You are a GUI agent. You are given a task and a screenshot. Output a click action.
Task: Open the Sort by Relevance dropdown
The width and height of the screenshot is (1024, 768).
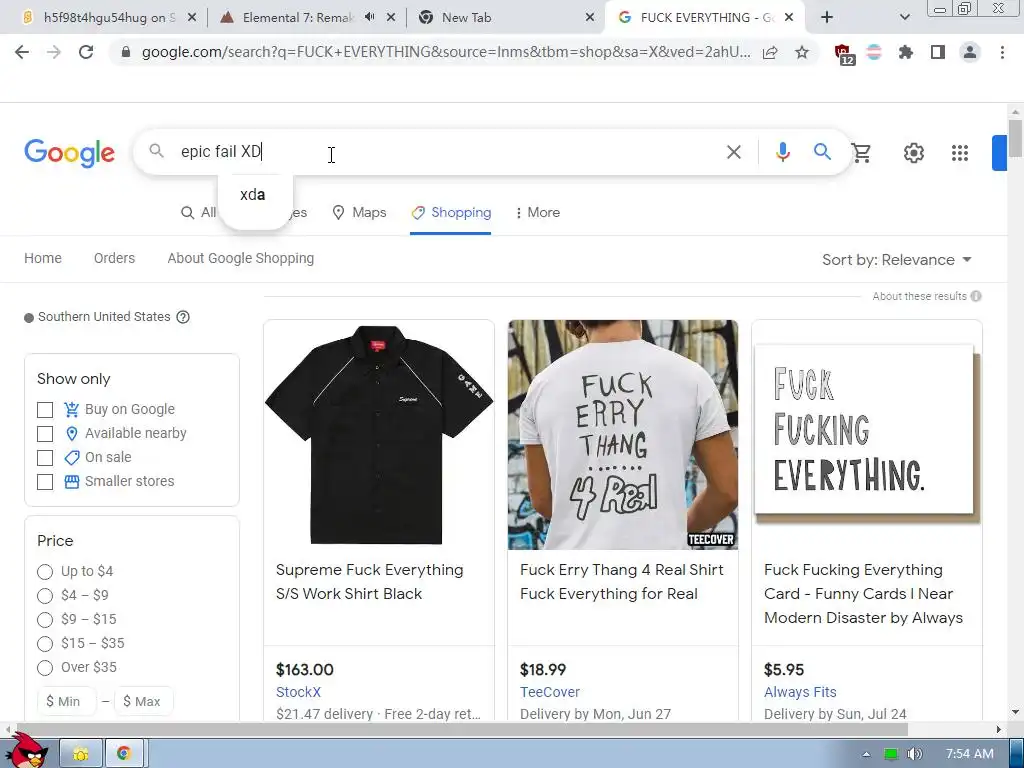[x=897, y=260]
